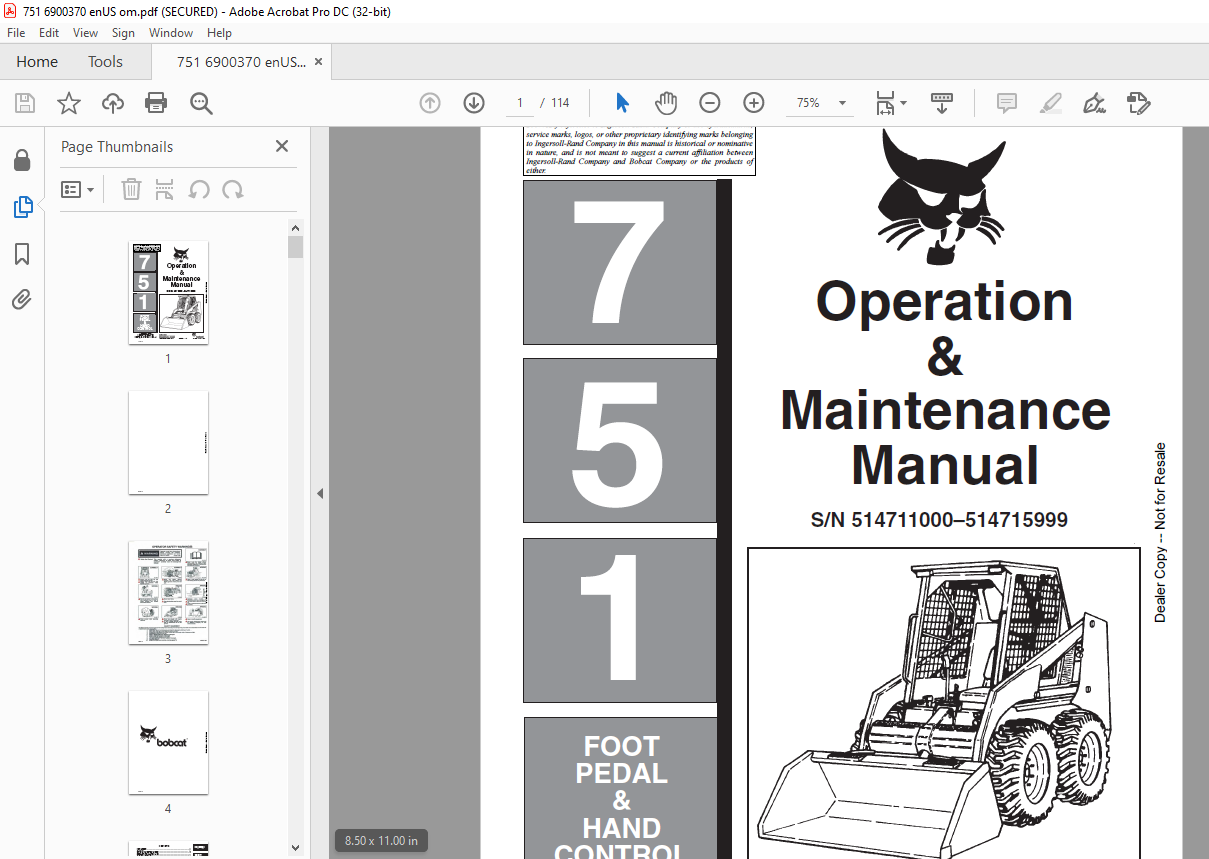Open the Edit menu
The height and width of the screenshot is (859, 1209).
49,33
